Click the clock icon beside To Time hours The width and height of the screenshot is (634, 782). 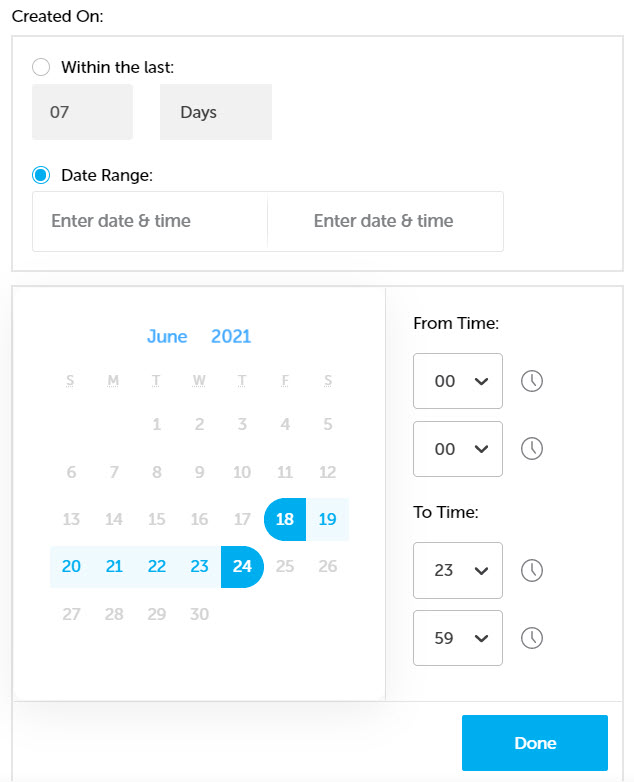pyautogui.click(x=532, y=570)
